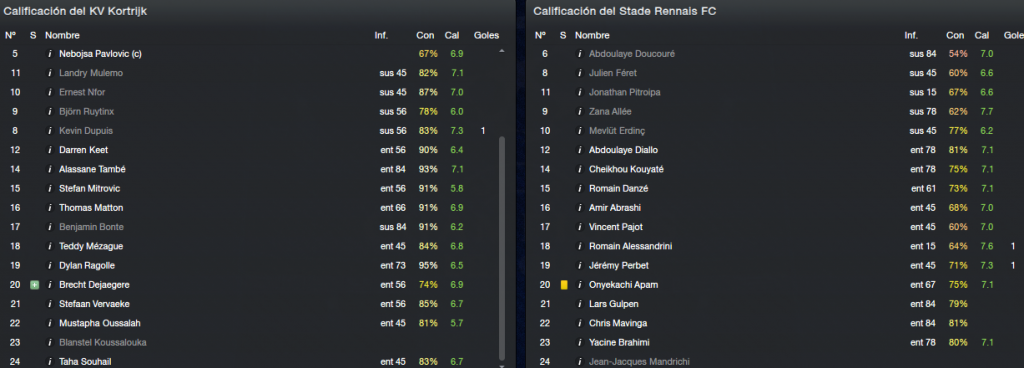Select the Thomas Matton row
Screen dimensions: 1024x368
pos(255,207)
